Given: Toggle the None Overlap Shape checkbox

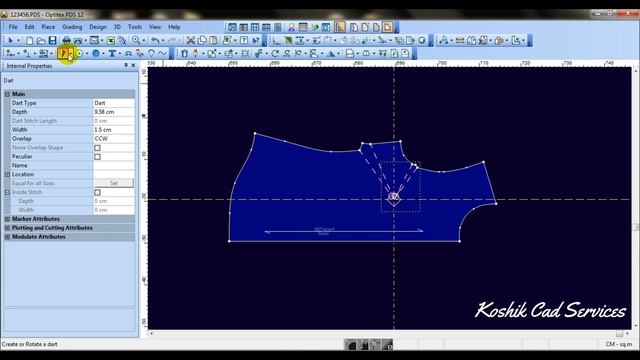Looking at the screenshot, I should pyautogui.click(x=97, y=148).
